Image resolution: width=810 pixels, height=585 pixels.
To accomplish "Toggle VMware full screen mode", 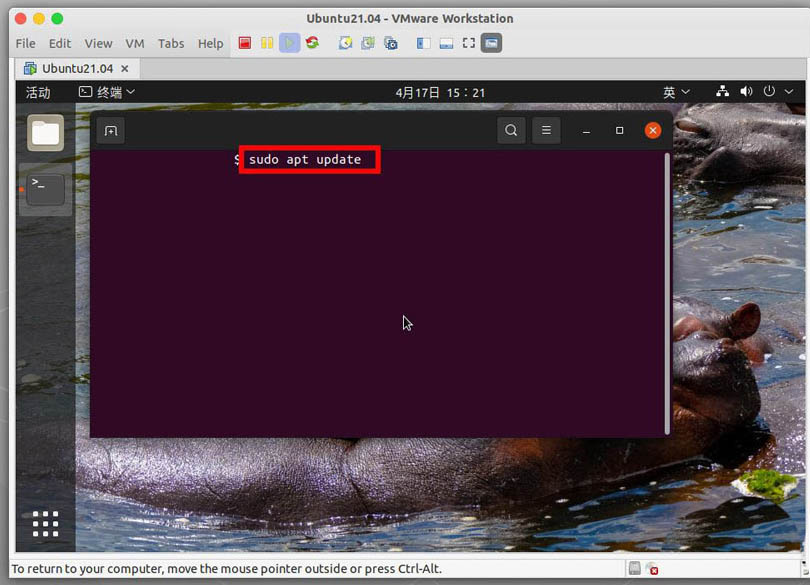I will click(468, 43).
